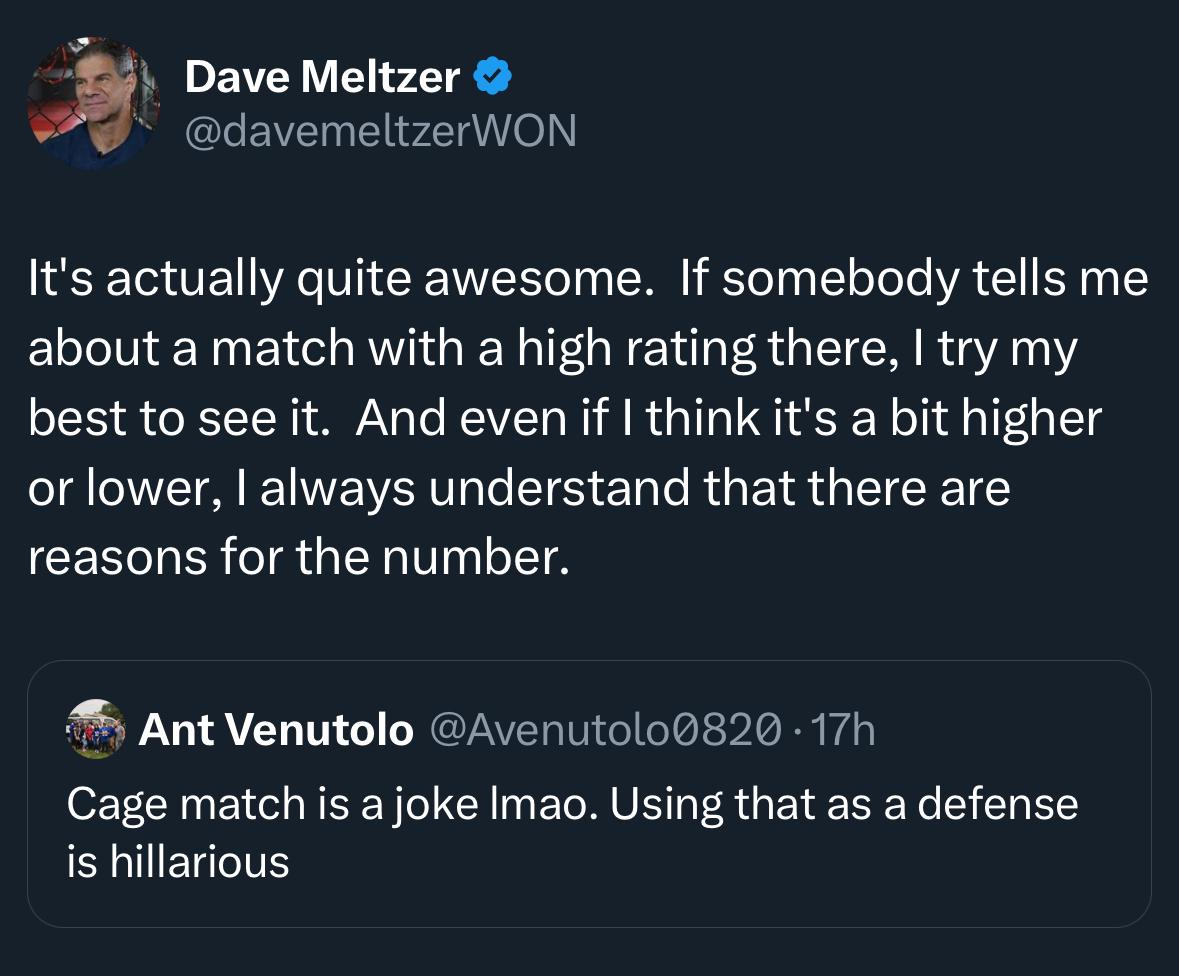Click the Dave Meltzer display name
This screenshot has width=1179, height=976.
(322, 77)
